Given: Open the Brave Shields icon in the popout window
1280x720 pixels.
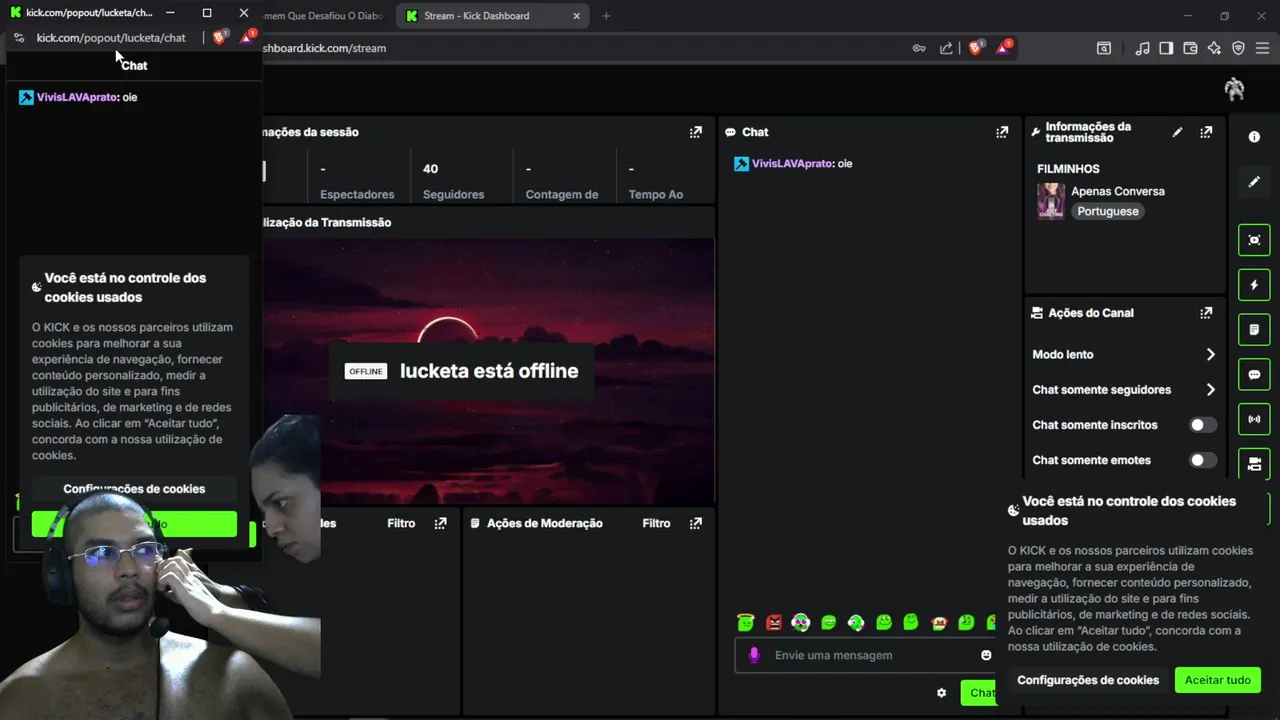Looking at the screenshot, I should (x=220, y=37).
